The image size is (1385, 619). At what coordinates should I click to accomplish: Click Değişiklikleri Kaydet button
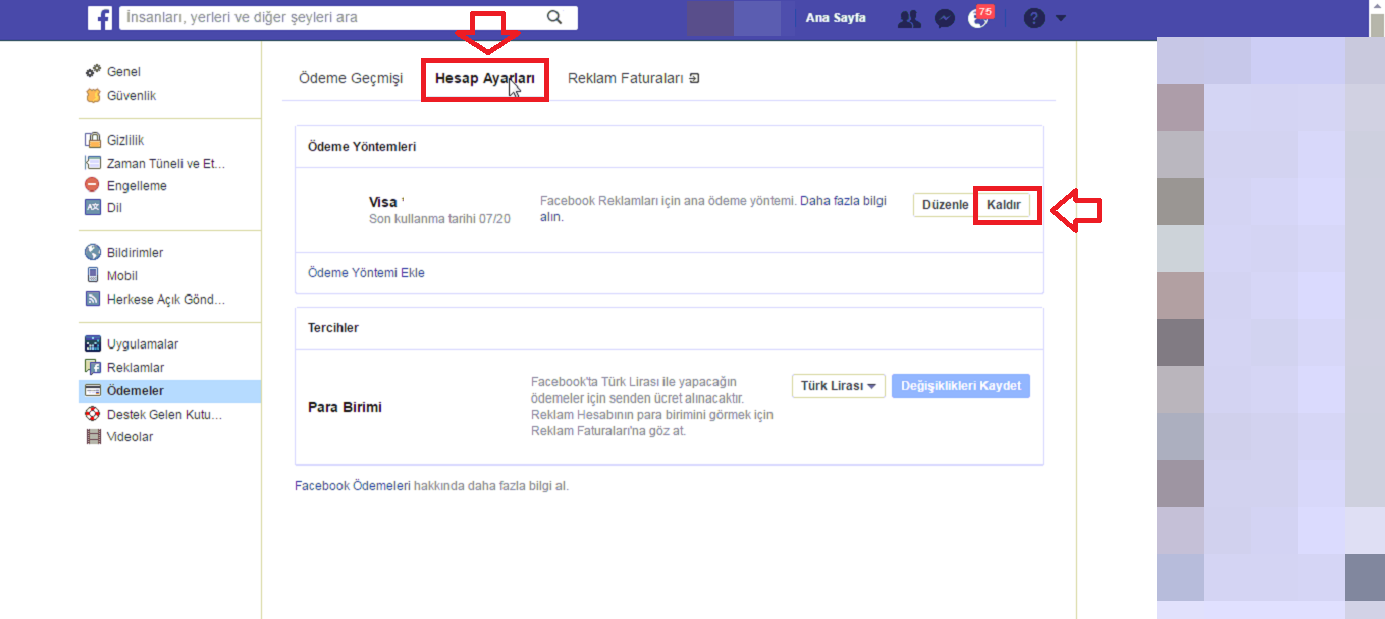[961, 386]
